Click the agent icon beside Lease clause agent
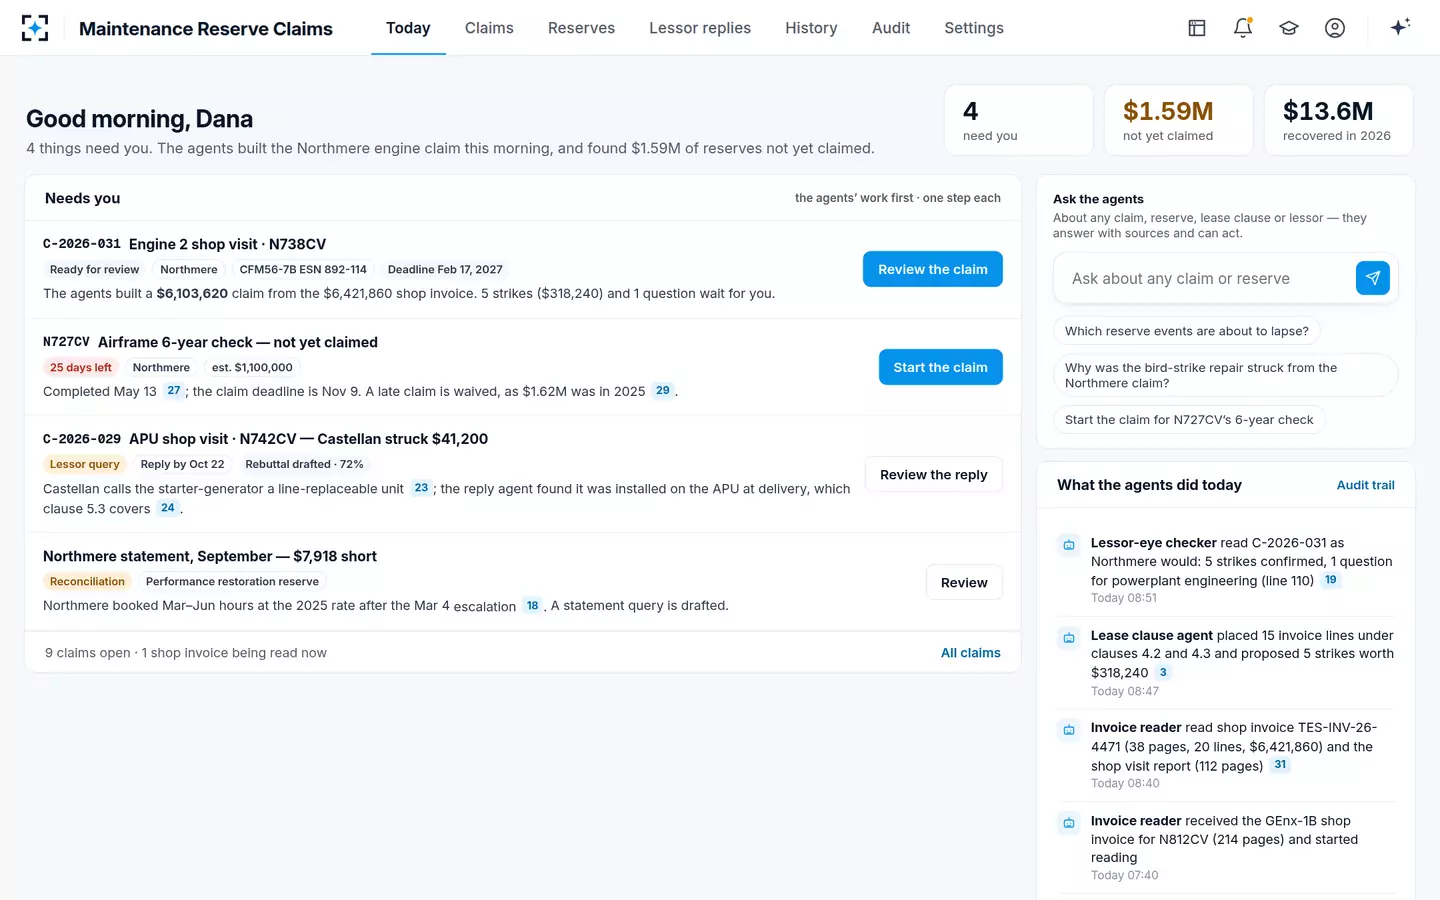The height and width of the screenshot is (900, 1440). pyautogui.click(x=1069, y=637)
